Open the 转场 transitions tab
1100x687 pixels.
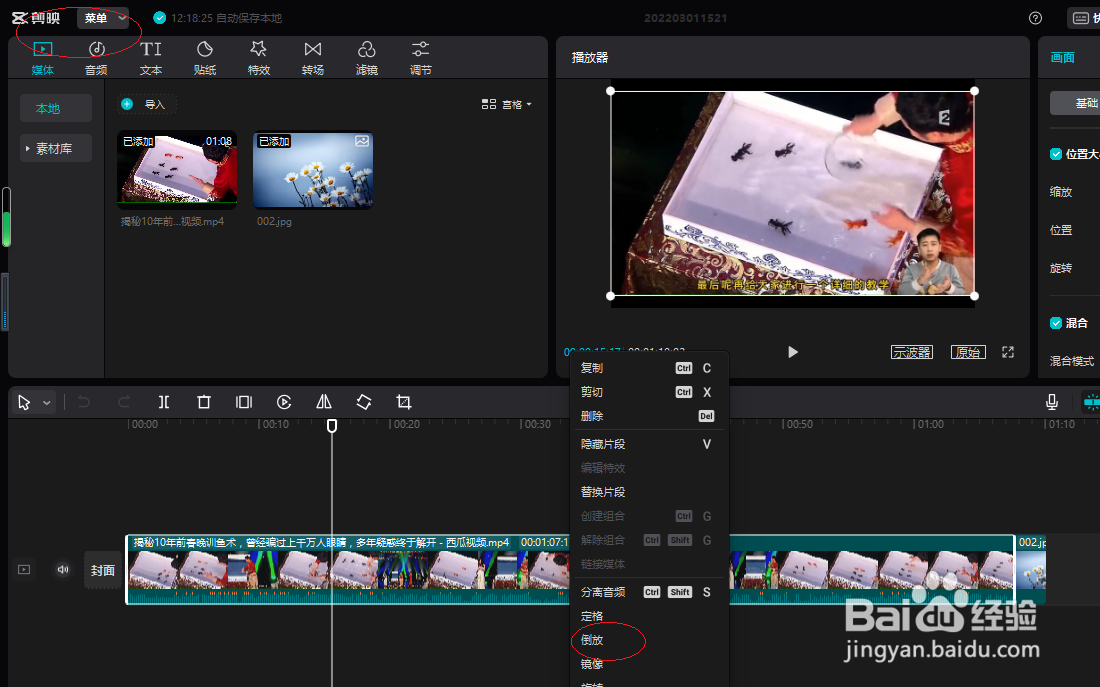click(313, 58)
